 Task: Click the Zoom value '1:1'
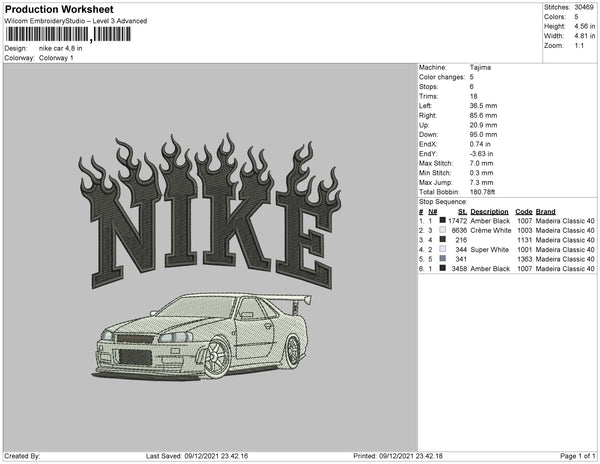tap(579, 46)
